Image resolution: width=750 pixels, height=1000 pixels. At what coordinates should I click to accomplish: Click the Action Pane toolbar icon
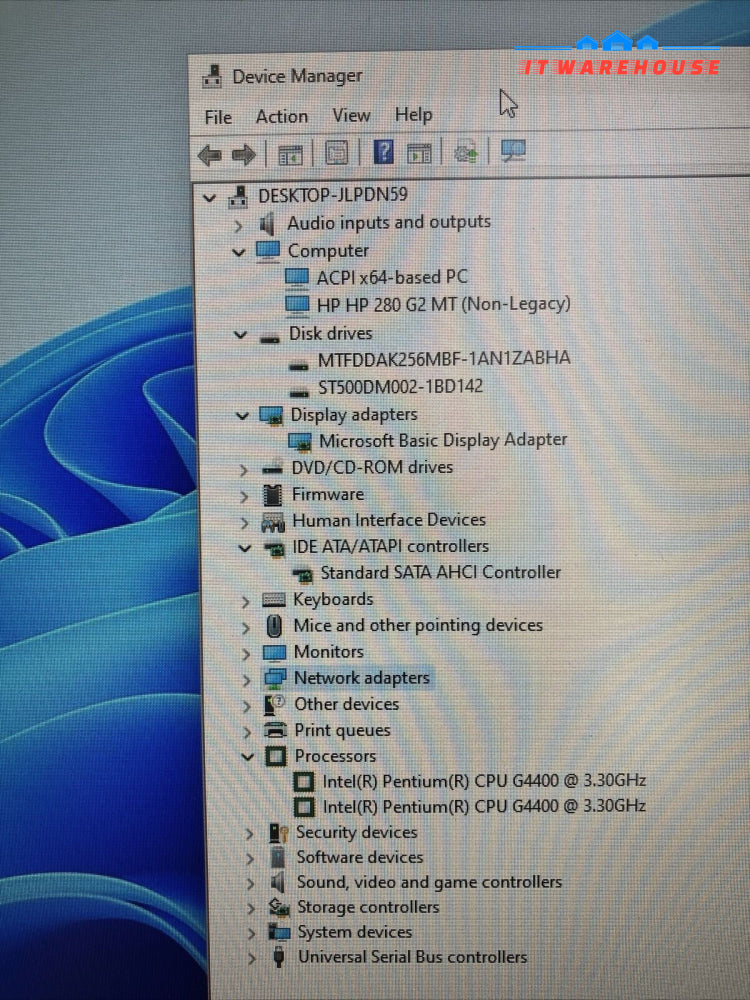pos(419,153)
